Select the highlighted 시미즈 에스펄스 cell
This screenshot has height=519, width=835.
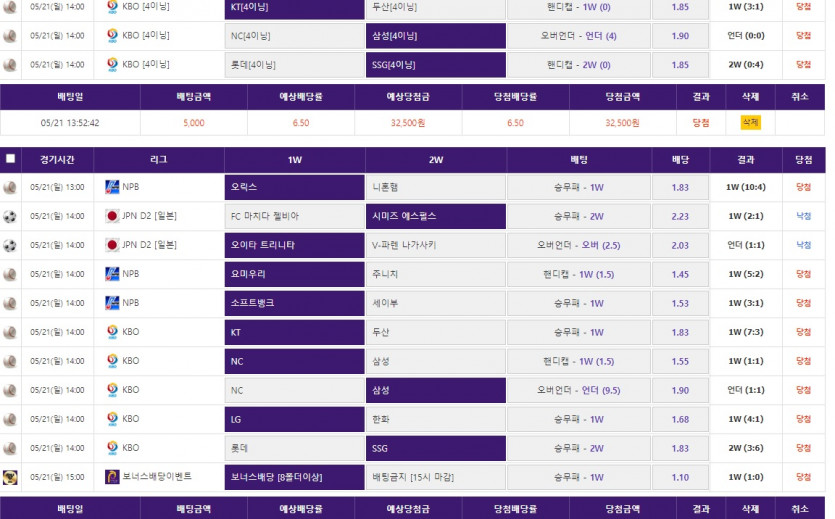(x=436, y=217)
